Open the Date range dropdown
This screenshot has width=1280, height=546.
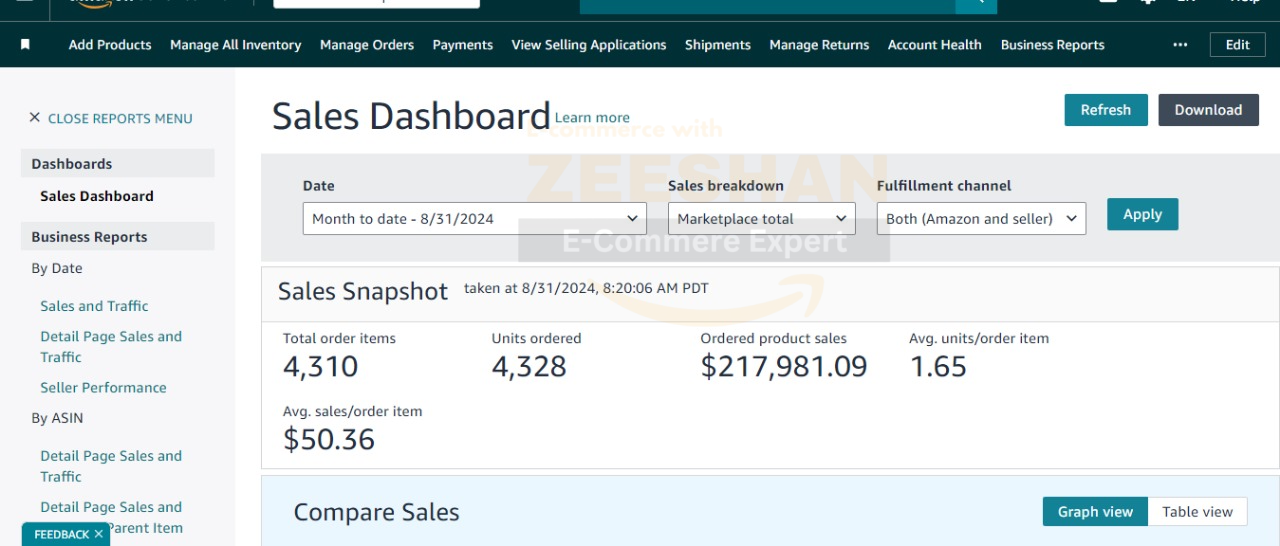pyautogui.click(x=474, y=218)
